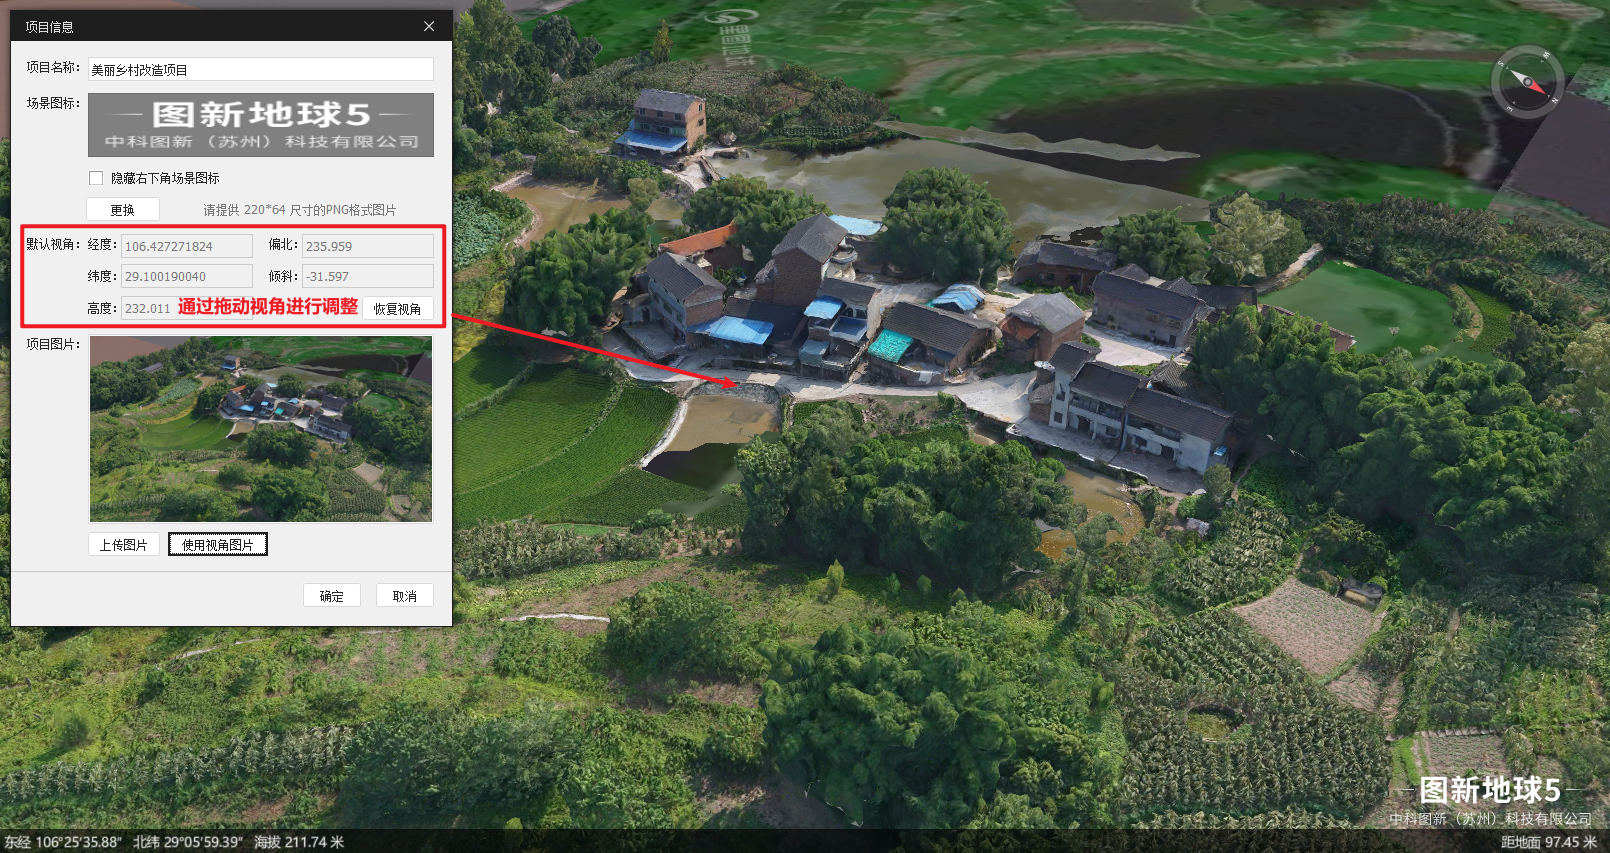1610x853 pixels.
Task: Click the 图新地球5 watermark logo
Action: click(x=1490, y=800)
